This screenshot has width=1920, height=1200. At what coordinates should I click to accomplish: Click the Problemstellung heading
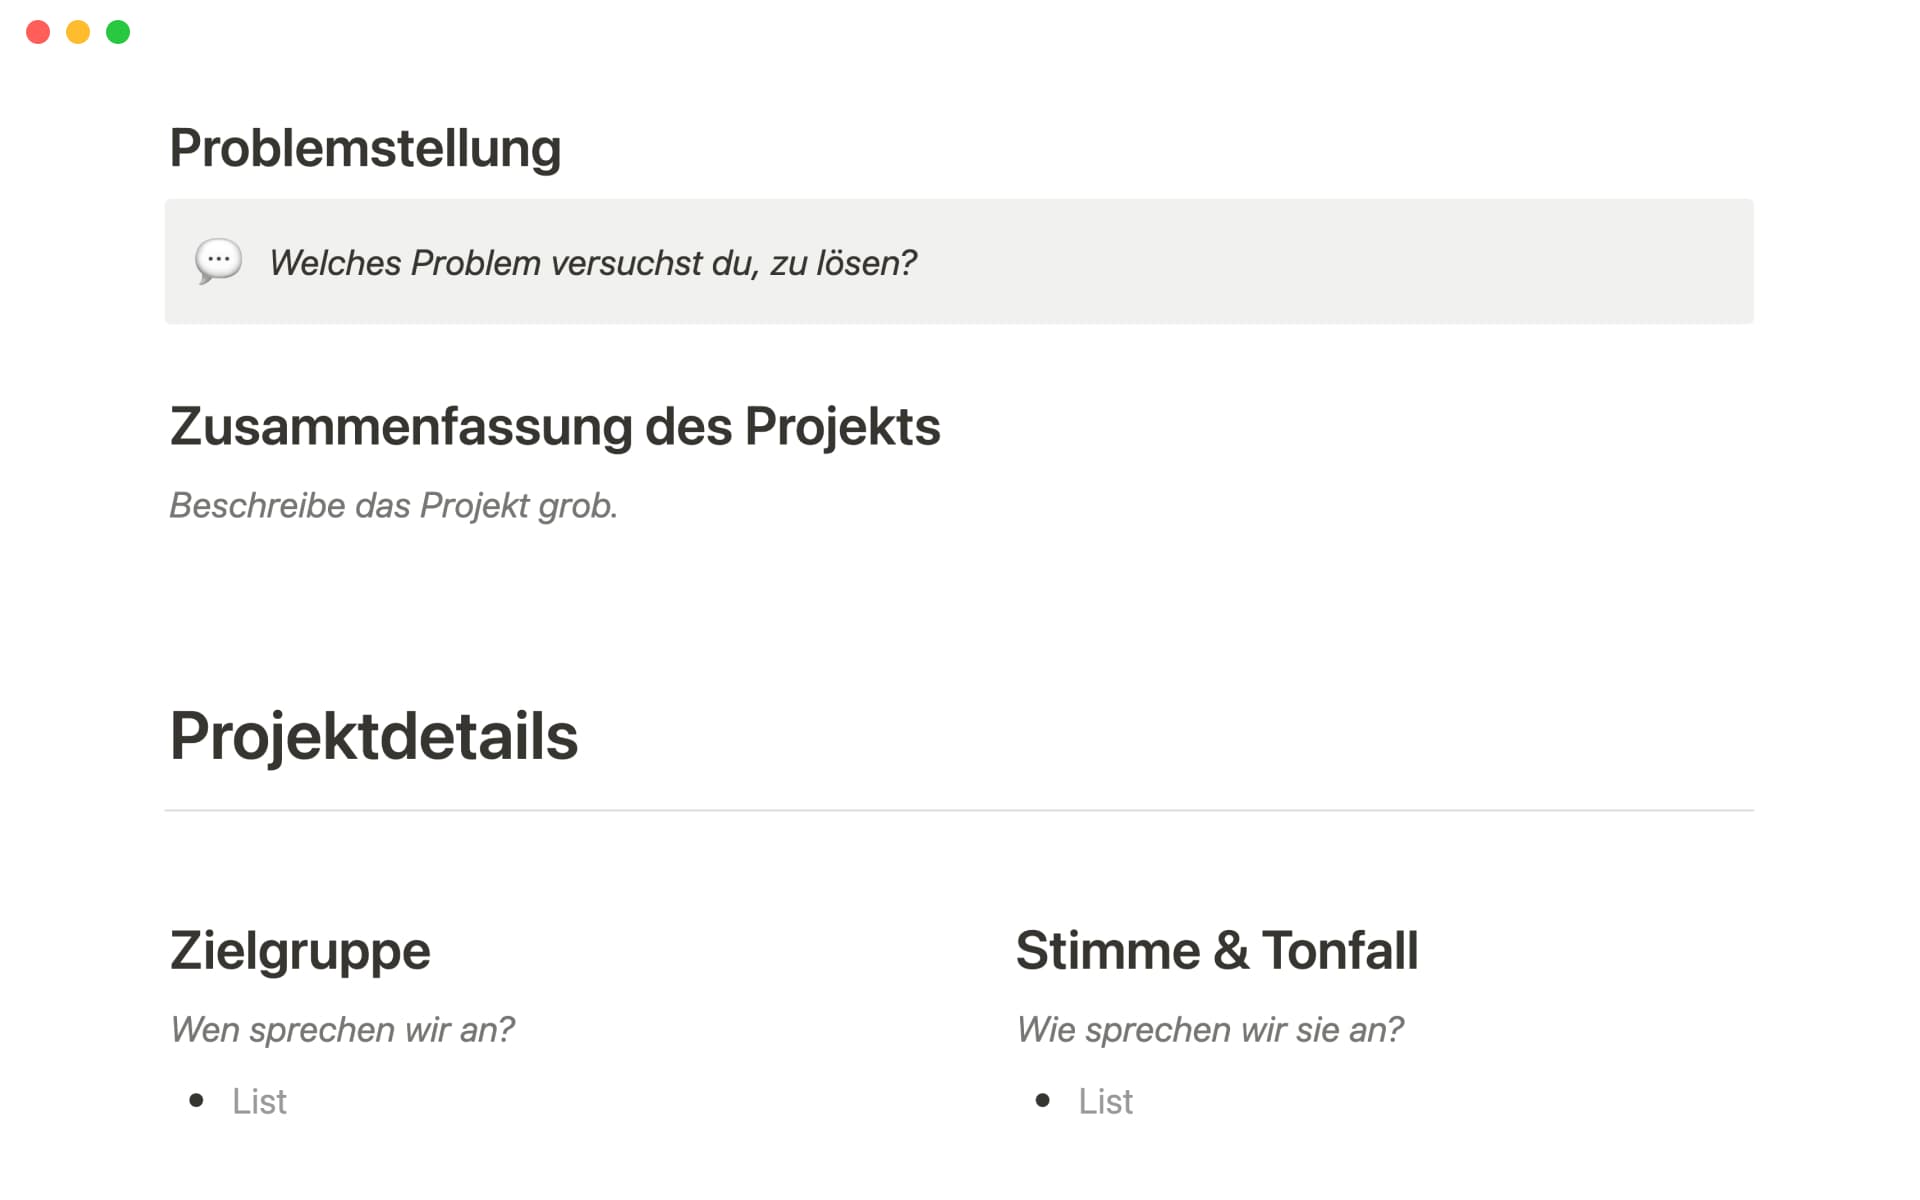[x=365, y=148]
